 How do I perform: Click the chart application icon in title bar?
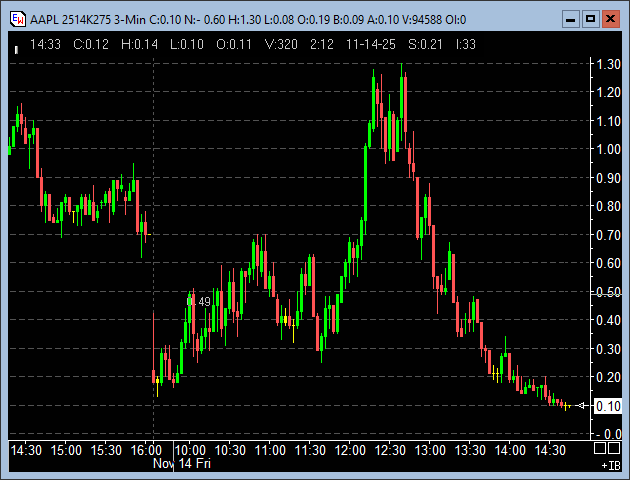[x=17, y=18]
